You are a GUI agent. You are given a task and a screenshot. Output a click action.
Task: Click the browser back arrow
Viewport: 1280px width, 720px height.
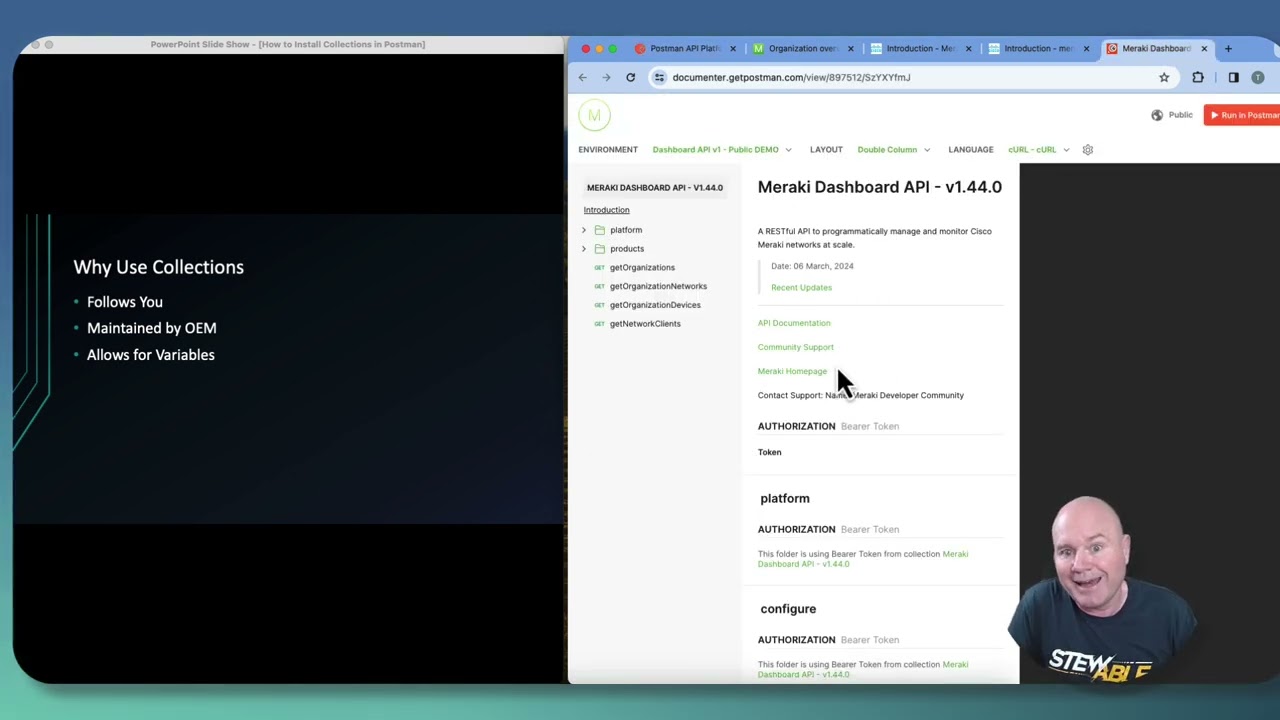coord(583,77)
